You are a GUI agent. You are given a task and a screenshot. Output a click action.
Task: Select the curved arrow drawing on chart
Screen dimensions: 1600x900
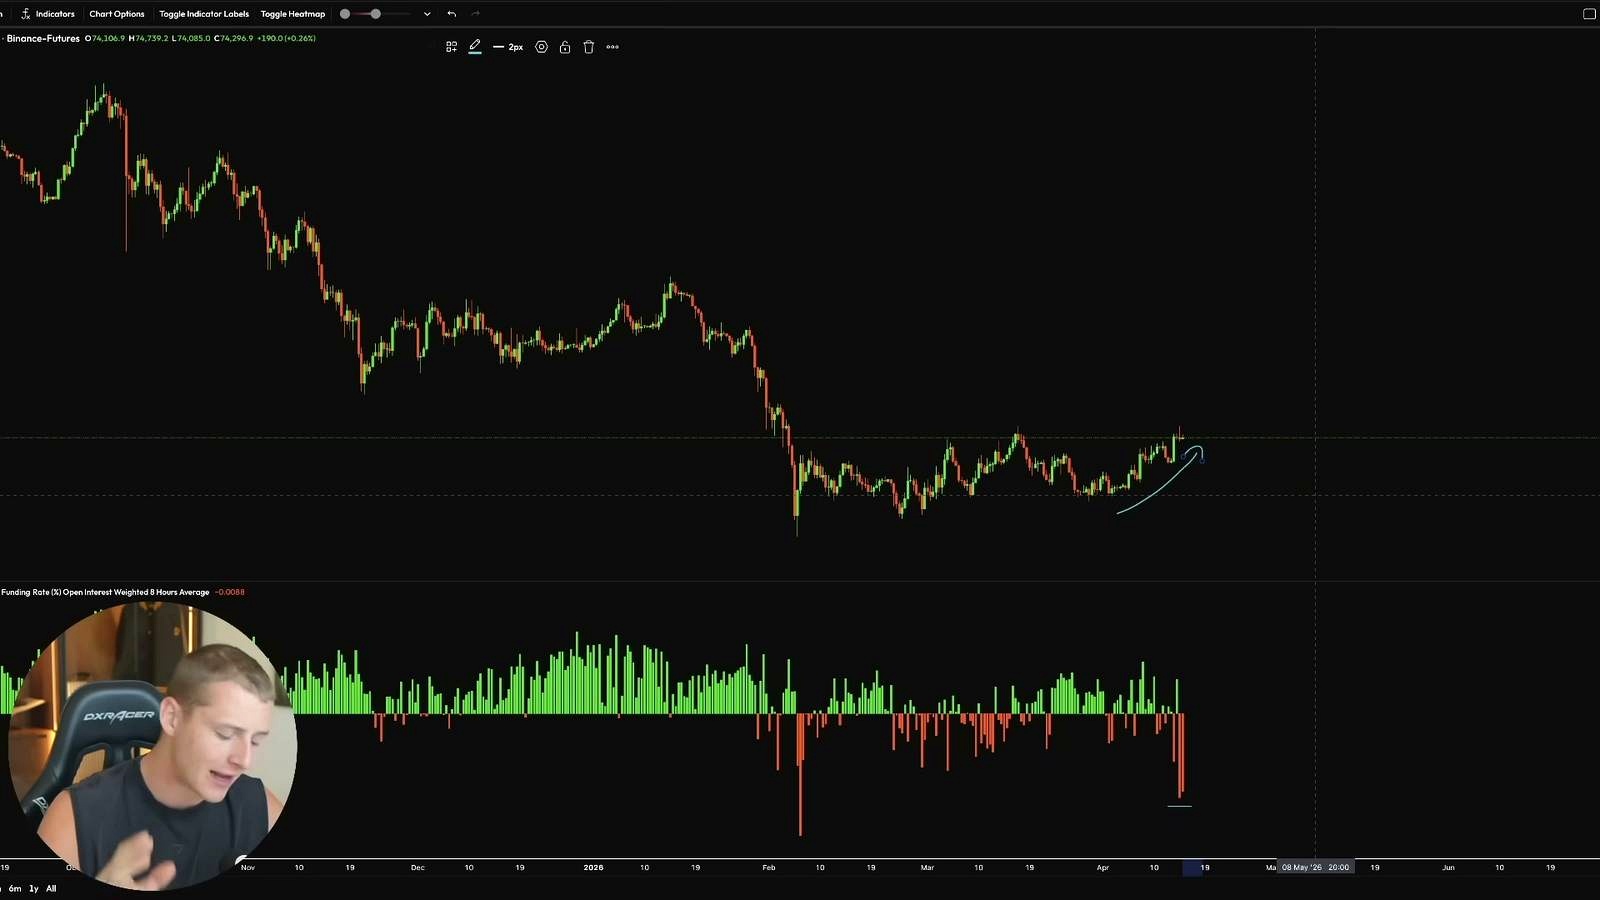pyautogui.click(x=1160, y=489)
